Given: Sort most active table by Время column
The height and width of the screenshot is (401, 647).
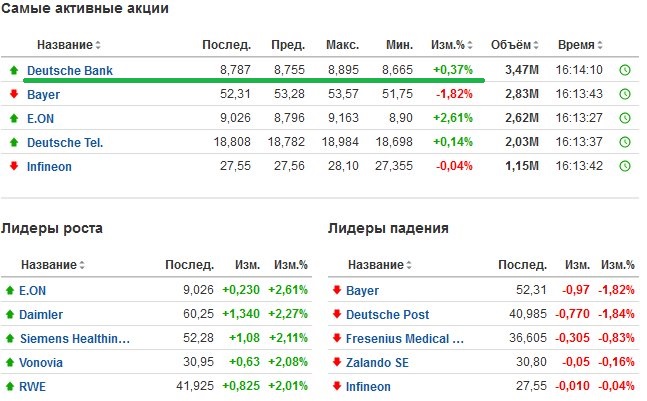Looking at the screenshot, I should [x=580, y=45].
